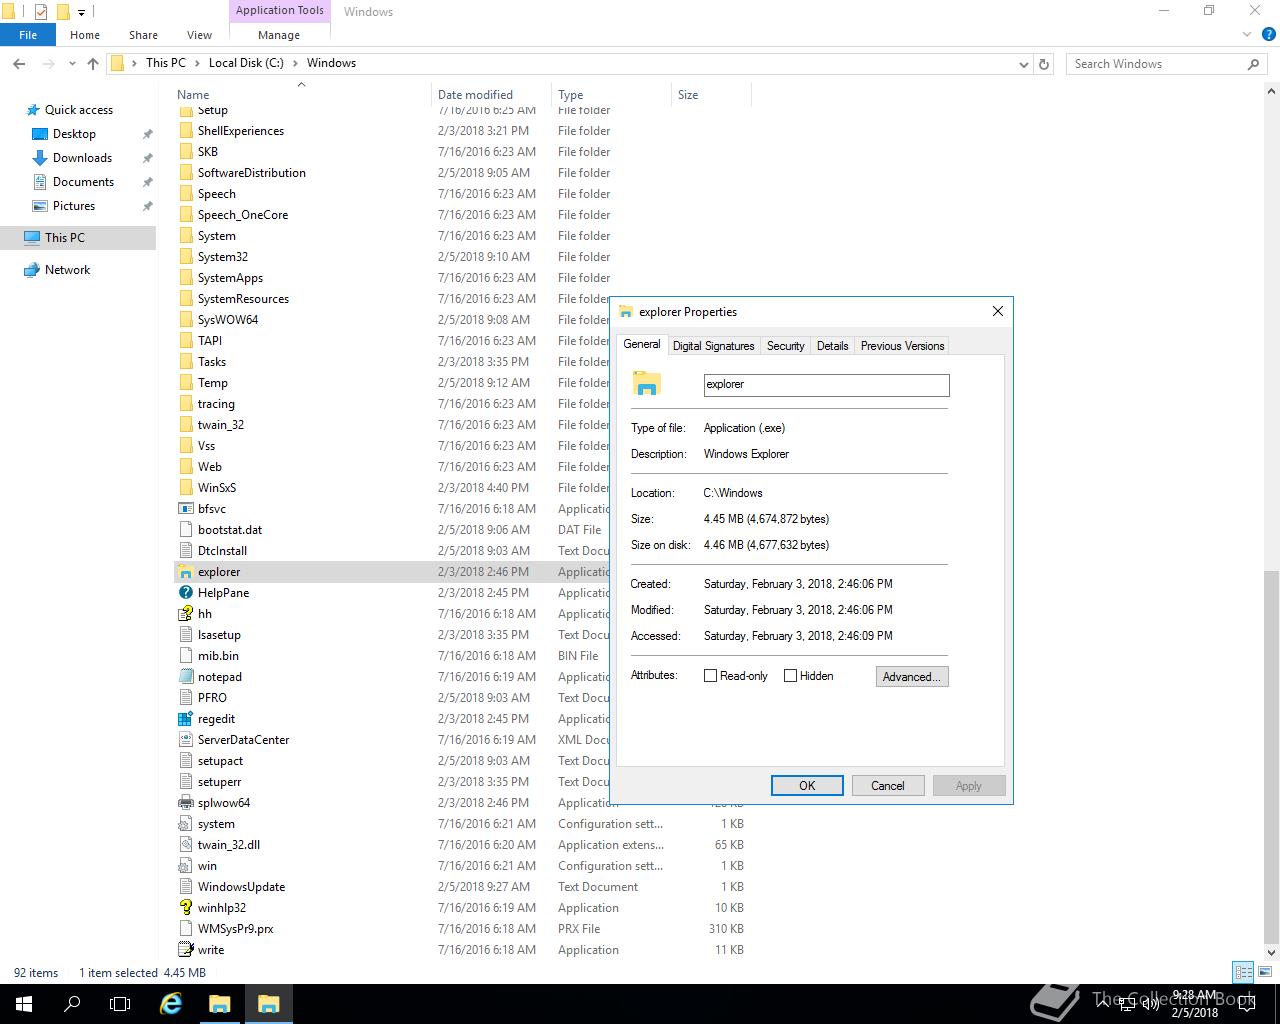The image size is (1280, 1024).
Task: Click the ServerDataCenter XML icon
Action: tap(185, 740)
